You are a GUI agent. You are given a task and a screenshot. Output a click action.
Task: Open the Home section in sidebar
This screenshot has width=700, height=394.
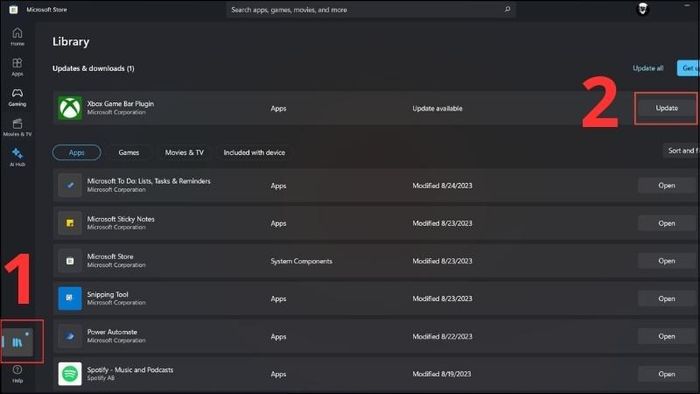point(17,37)
